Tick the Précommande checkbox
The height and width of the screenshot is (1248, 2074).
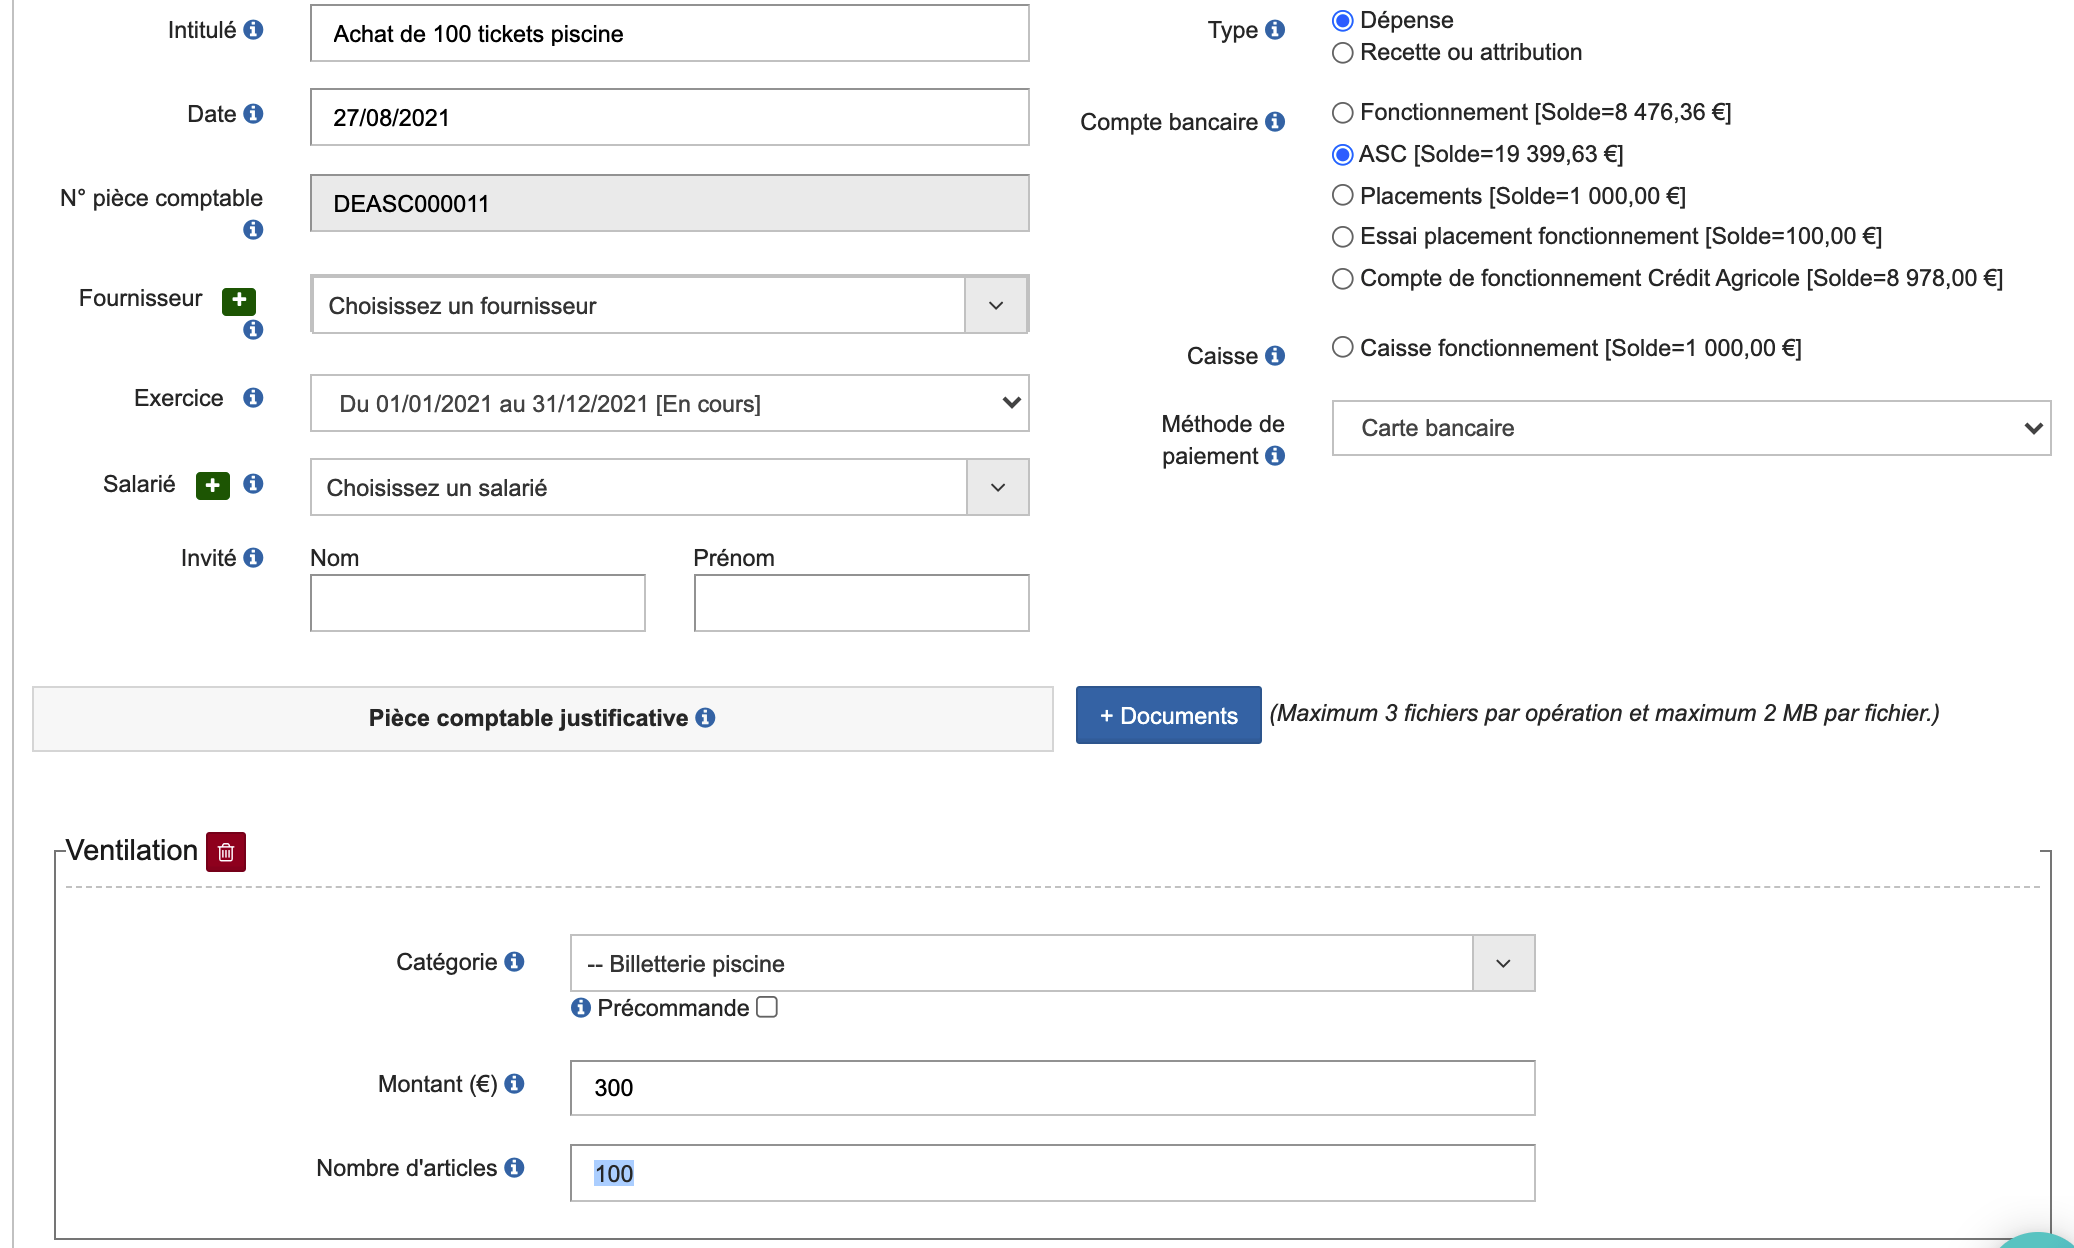[767, 1007]
